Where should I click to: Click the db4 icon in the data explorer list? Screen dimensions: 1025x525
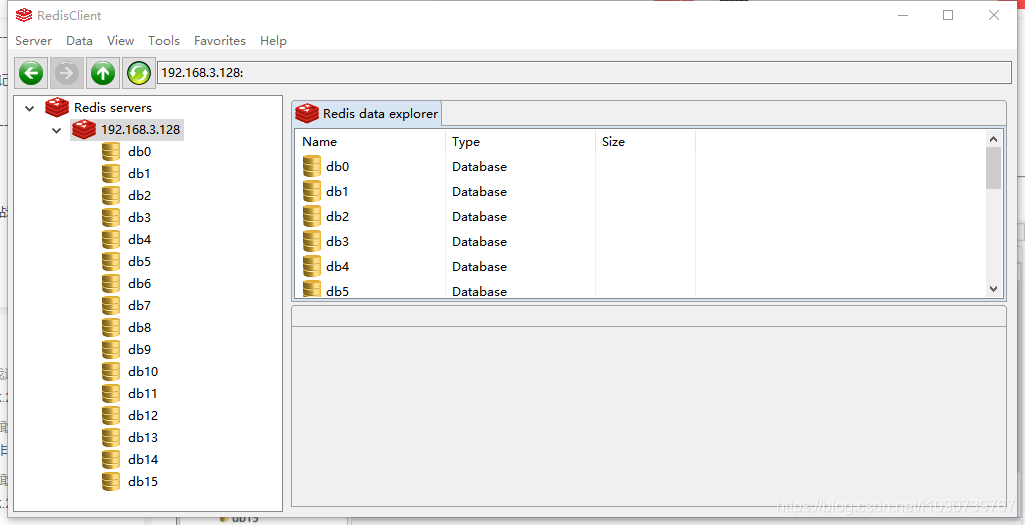point(312,266)
